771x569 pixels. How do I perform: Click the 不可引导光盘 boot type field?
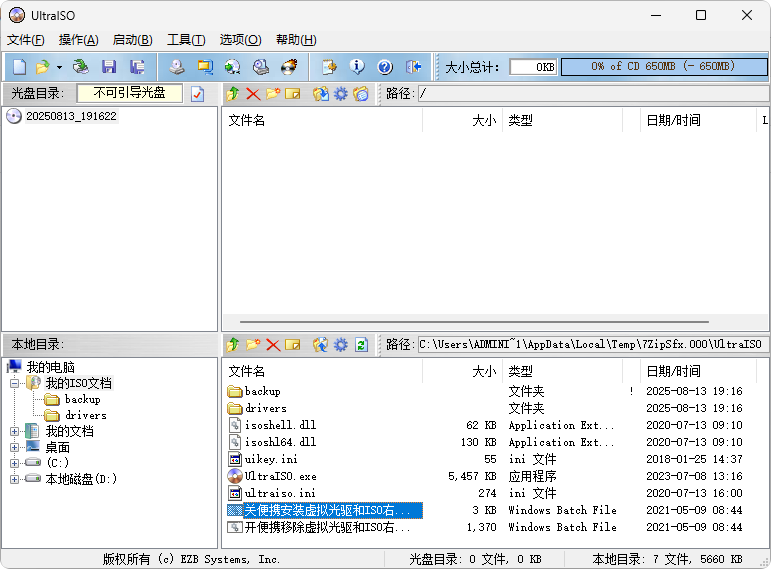click(130, 93)
